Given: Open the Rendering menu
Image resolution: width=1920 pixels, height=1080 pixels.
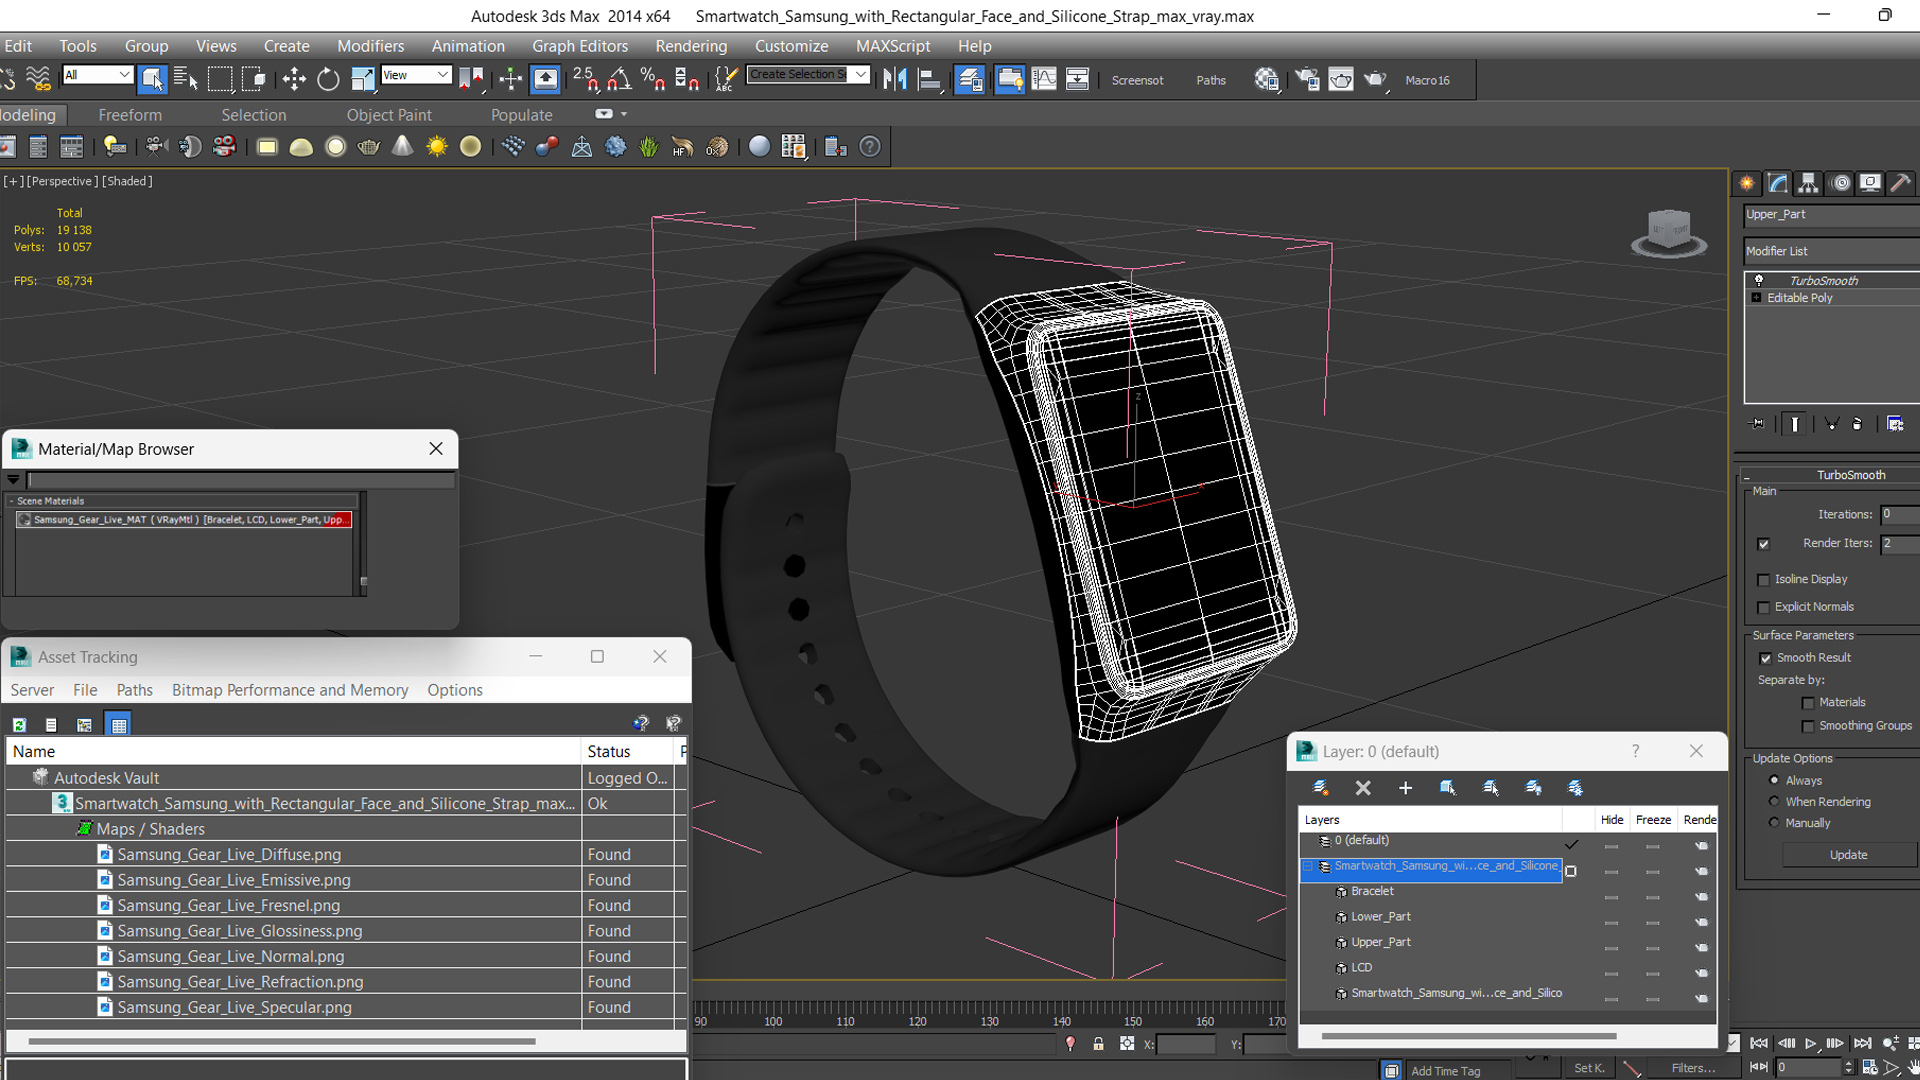Looking at the screenshot, I should 691,46.
